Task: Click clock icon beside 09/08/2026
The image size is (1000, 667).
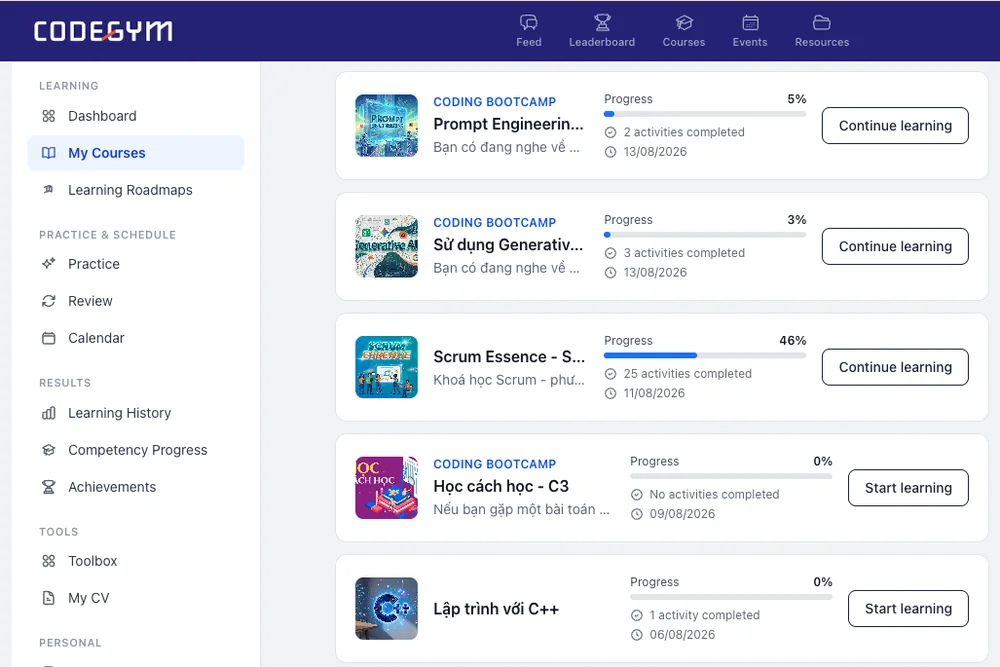Action: click(636, 514)
